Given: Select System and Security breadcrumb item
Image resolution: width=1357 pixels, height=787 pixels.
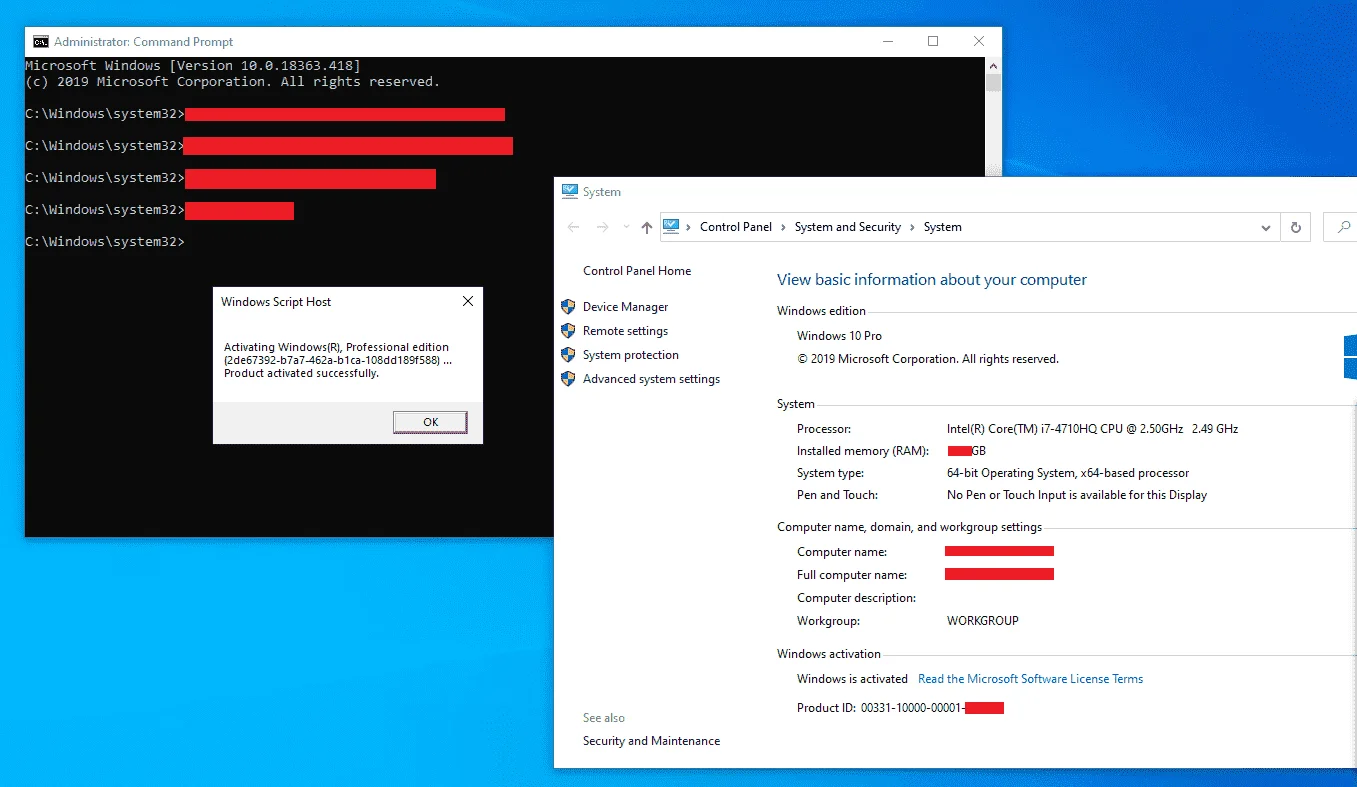Looking at the screenshot, I should (848, 227).
